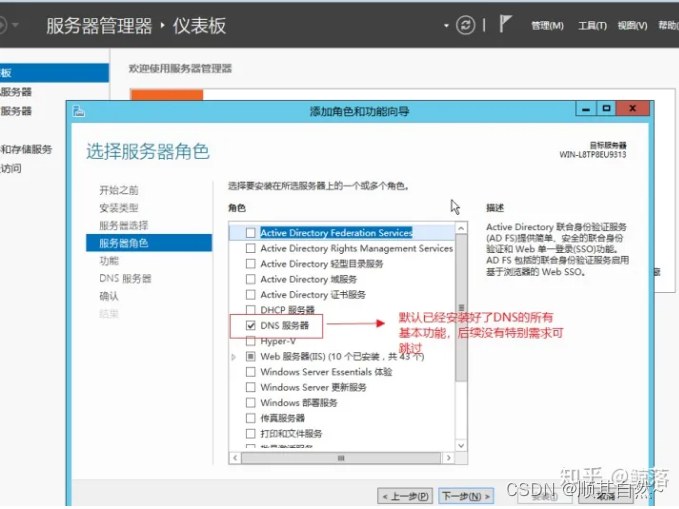Open 视图(V) menu

pyautogui.click(x=632, y=26)
